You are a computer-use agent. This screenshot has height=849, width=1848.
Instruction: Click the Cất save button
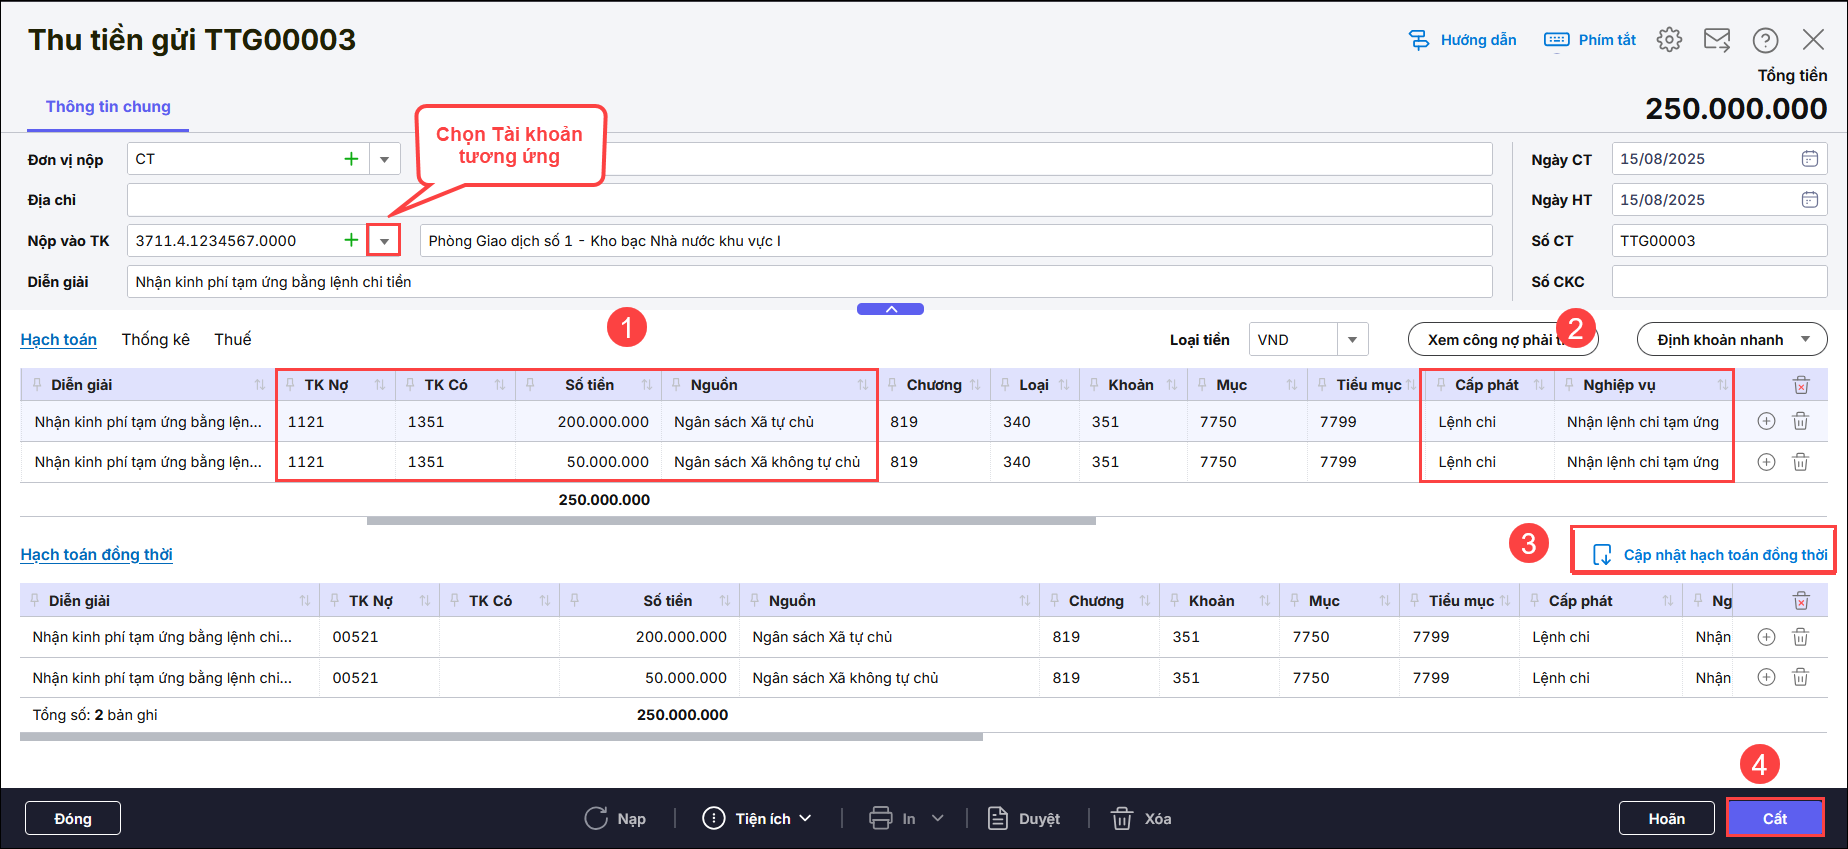click(x=1774, y=818)
